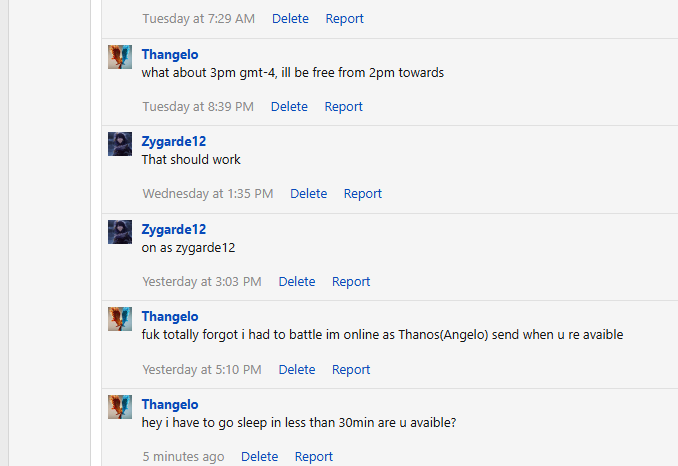Image resolution: width=678 pixels, height=466 pixels.
Task: Click Thangelo's avatar on the "fuk totally forgot" message
Action: (120, 319)
